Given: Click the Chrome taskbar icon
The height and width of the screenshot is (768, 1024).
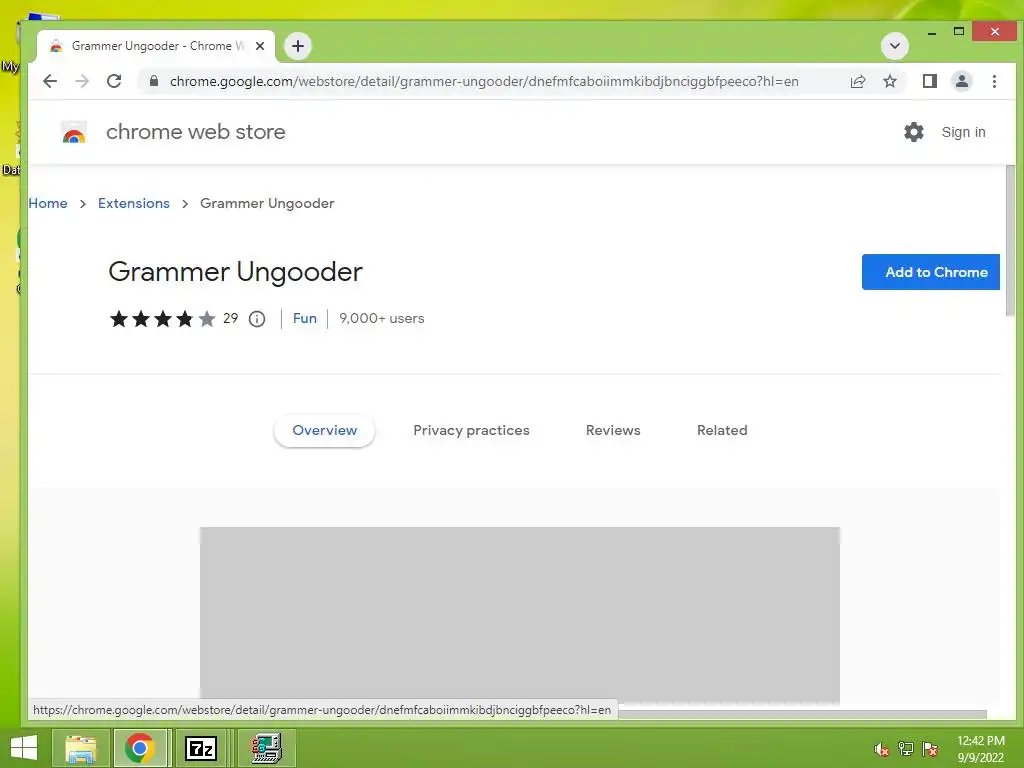Looking at the screenshot, I should click(x=140, y=748).
